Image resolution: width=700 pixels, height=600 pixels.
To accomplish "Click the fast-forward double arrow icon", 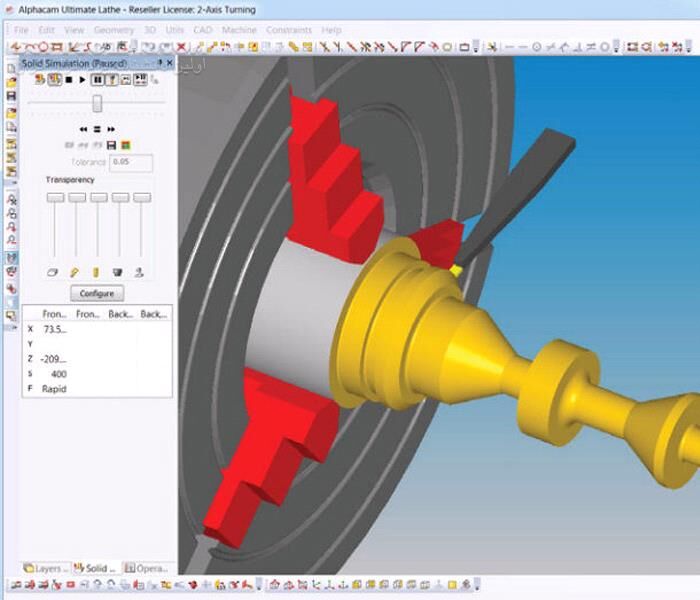I will click(x=111, y=129).
